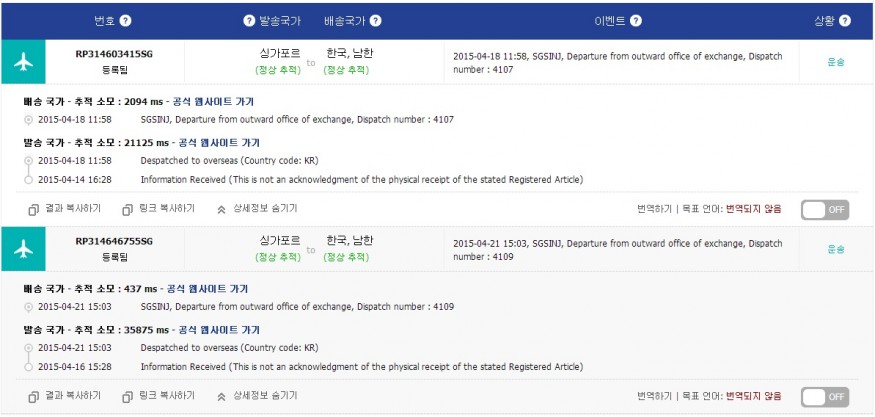Toggle translation OFF switch for second package
Image resolution: width=875 pixels, height=417 pixels.
[x=825, y=397]
